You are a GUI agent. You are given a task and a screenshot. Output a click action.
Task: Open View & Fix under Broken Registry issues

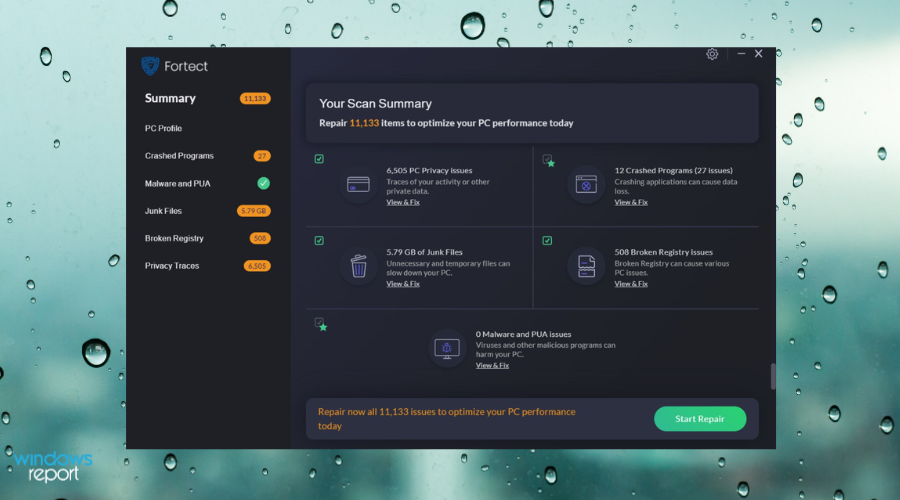pyautogui.click(x=631, y=284)
